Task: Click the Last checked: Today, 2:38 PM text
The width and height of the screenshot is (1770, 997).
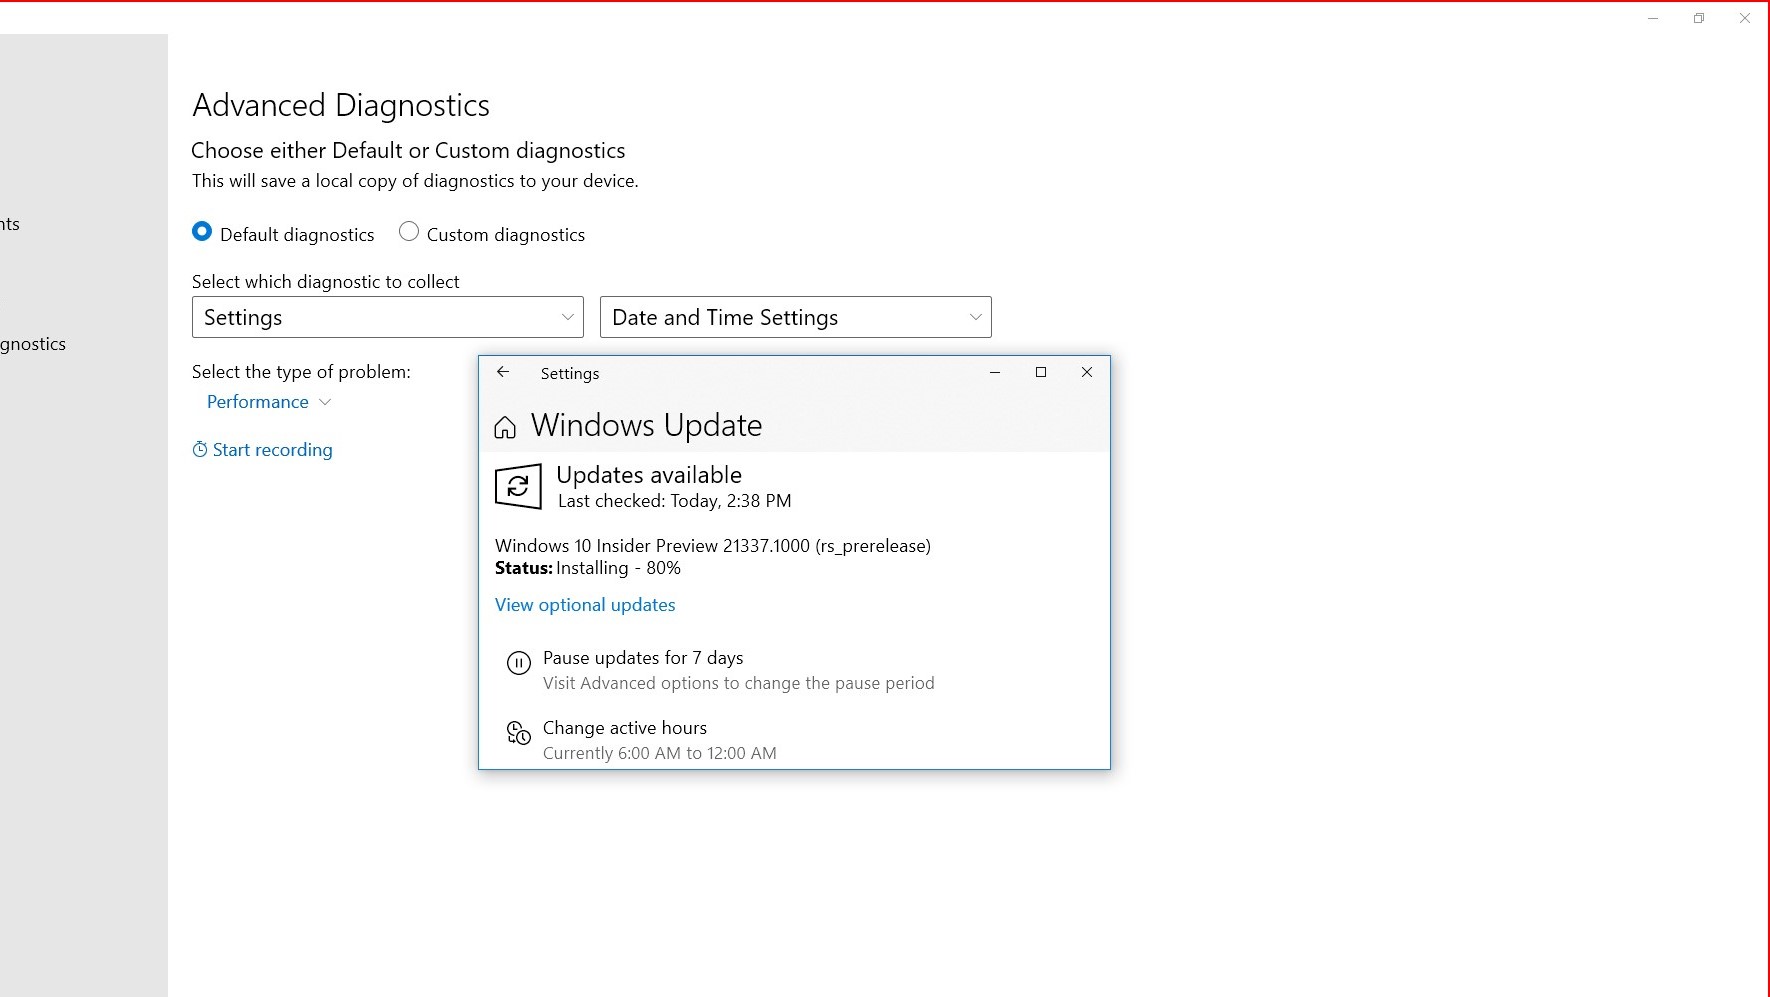Action: [675, 501]
